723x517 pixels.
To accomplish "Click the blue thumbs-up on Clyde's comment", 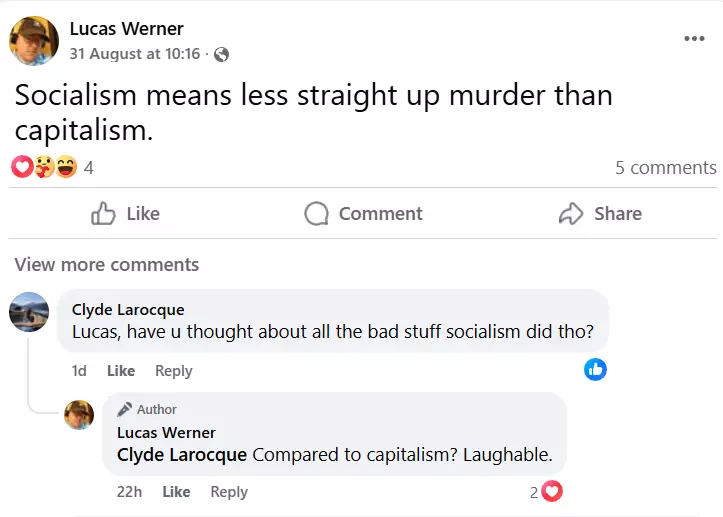I will tap(595, 369).
